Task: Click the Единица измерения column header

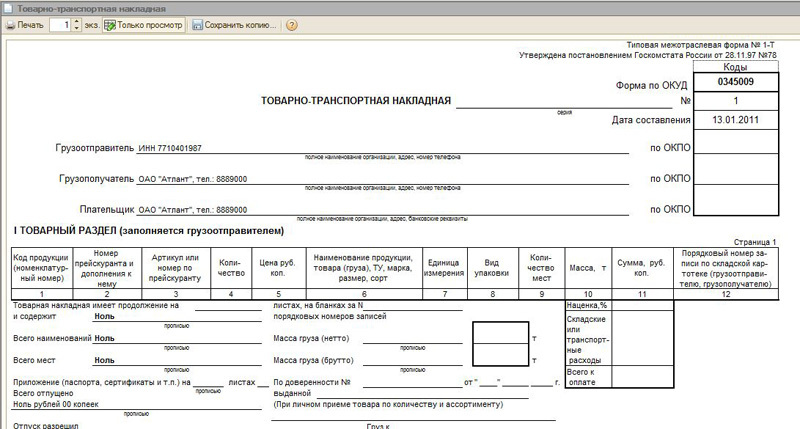Action: click(443, 267)
